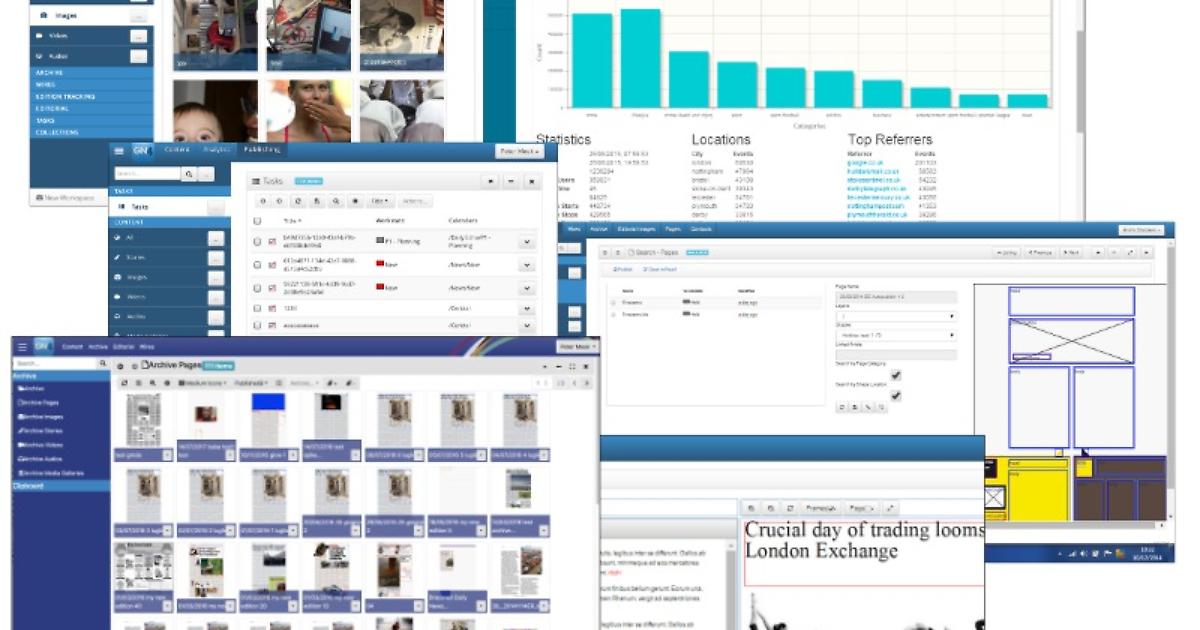Switch to the Publishing tab in Tasks window
This screenshot has width=1200, height=630.
tap(263, 150)
